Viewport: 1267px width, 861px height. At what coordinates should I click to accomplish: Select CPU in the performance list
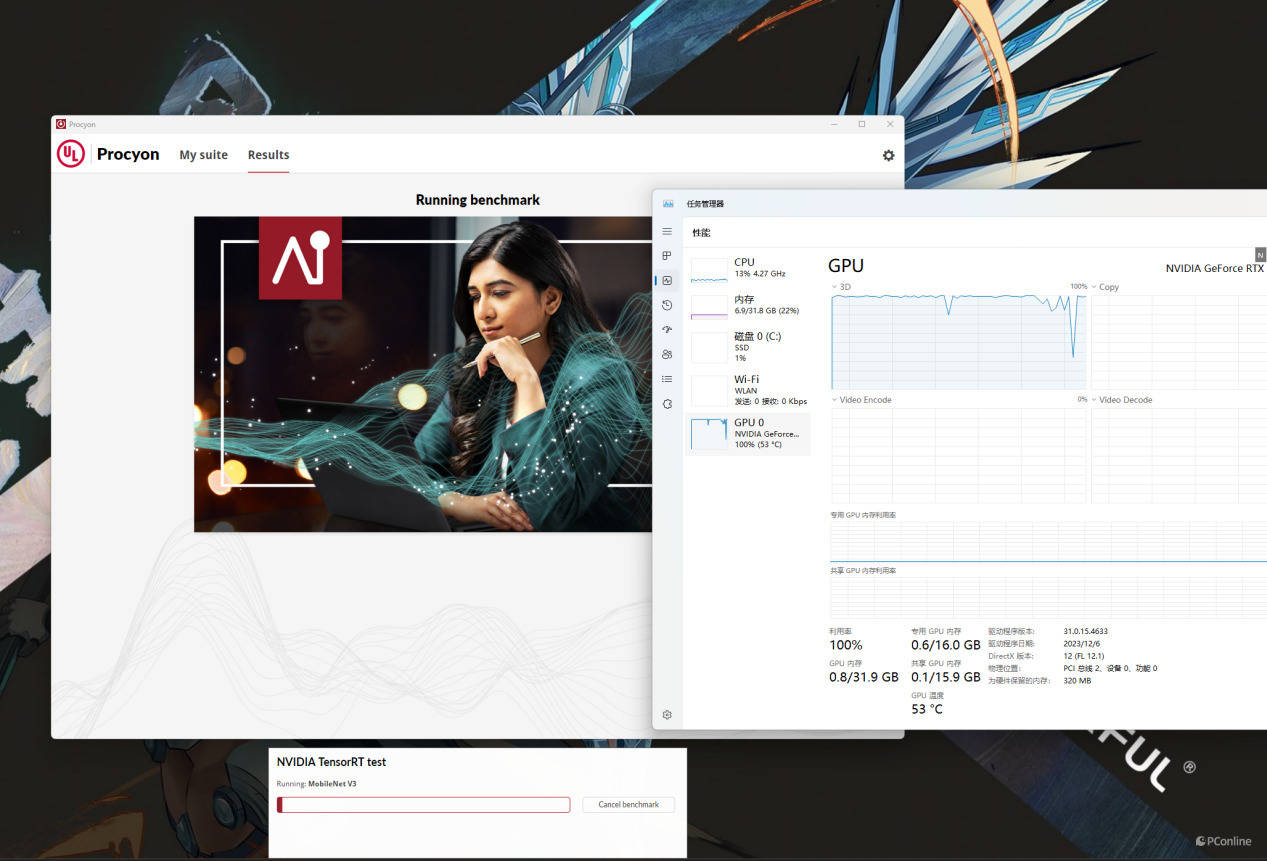click(x=747, y=268)
